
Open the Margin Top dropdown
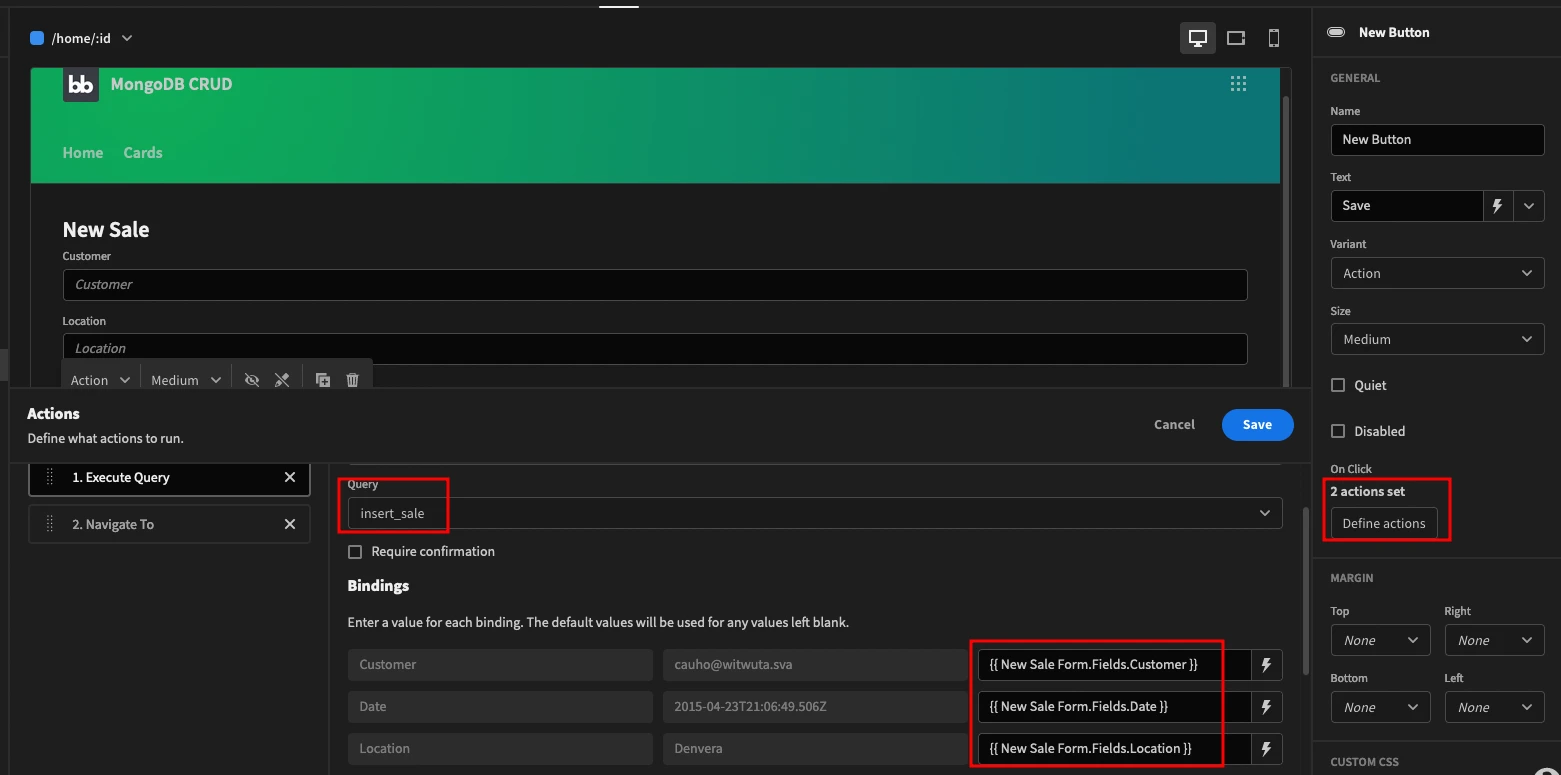[1381, 640]
